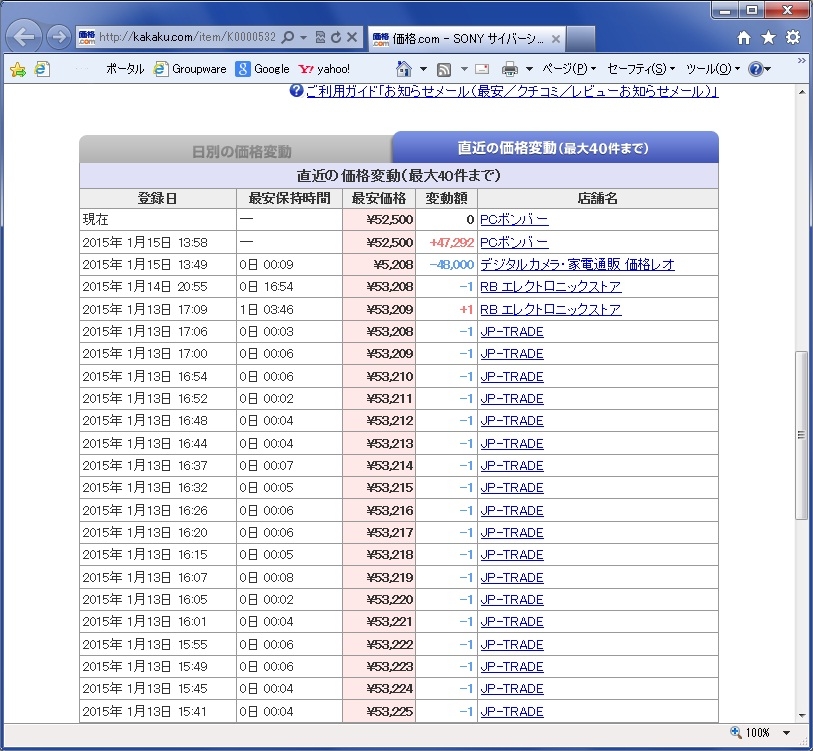Click the IE icon in the favorites bar
This screenshot has width=813, height=751.
[42, 69]
